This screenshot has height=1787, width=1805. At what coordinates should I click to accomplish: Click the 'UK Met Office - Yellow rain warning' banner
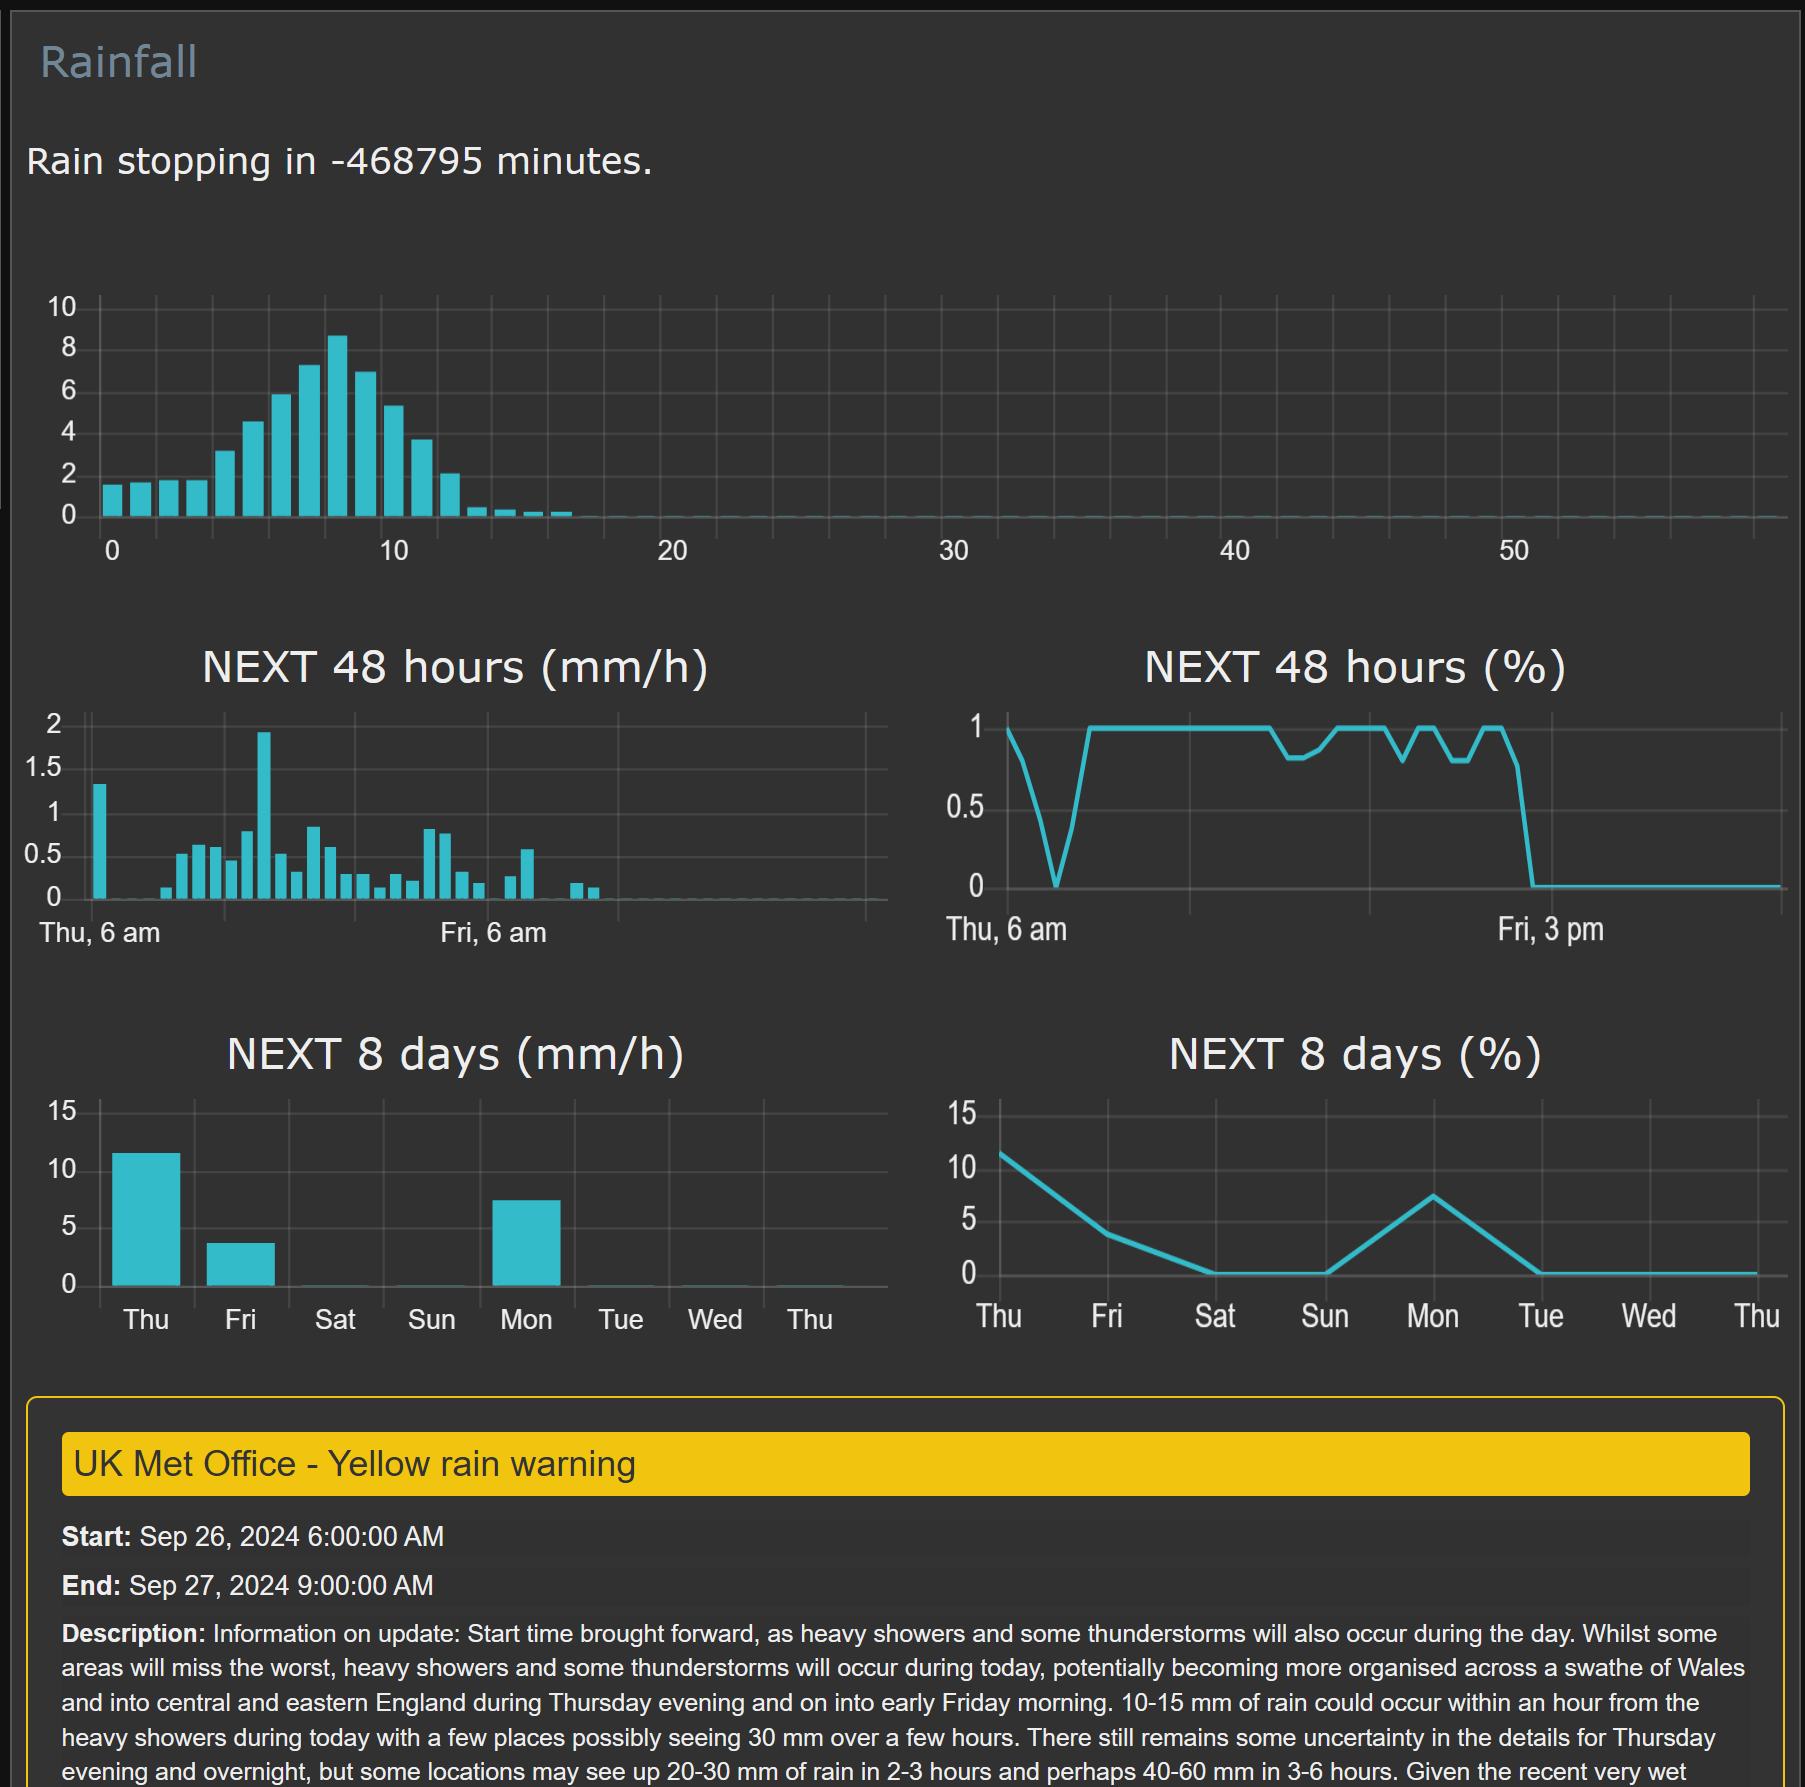905,1464
